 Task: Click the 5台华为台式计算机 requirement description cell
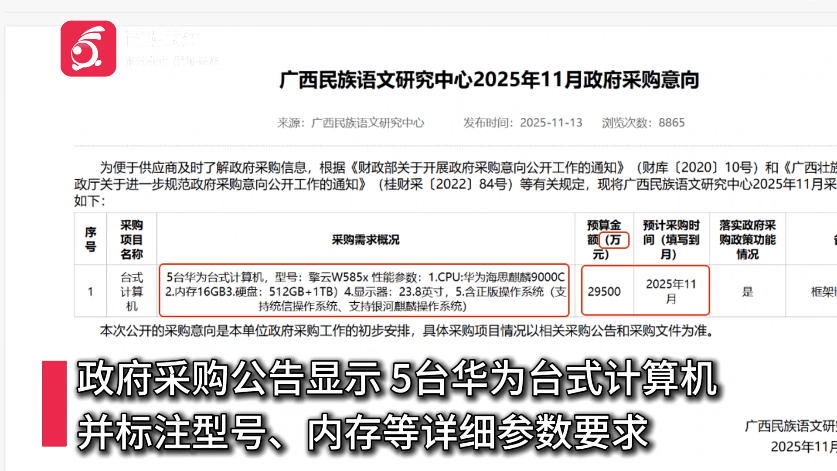[x=365, y=291]
